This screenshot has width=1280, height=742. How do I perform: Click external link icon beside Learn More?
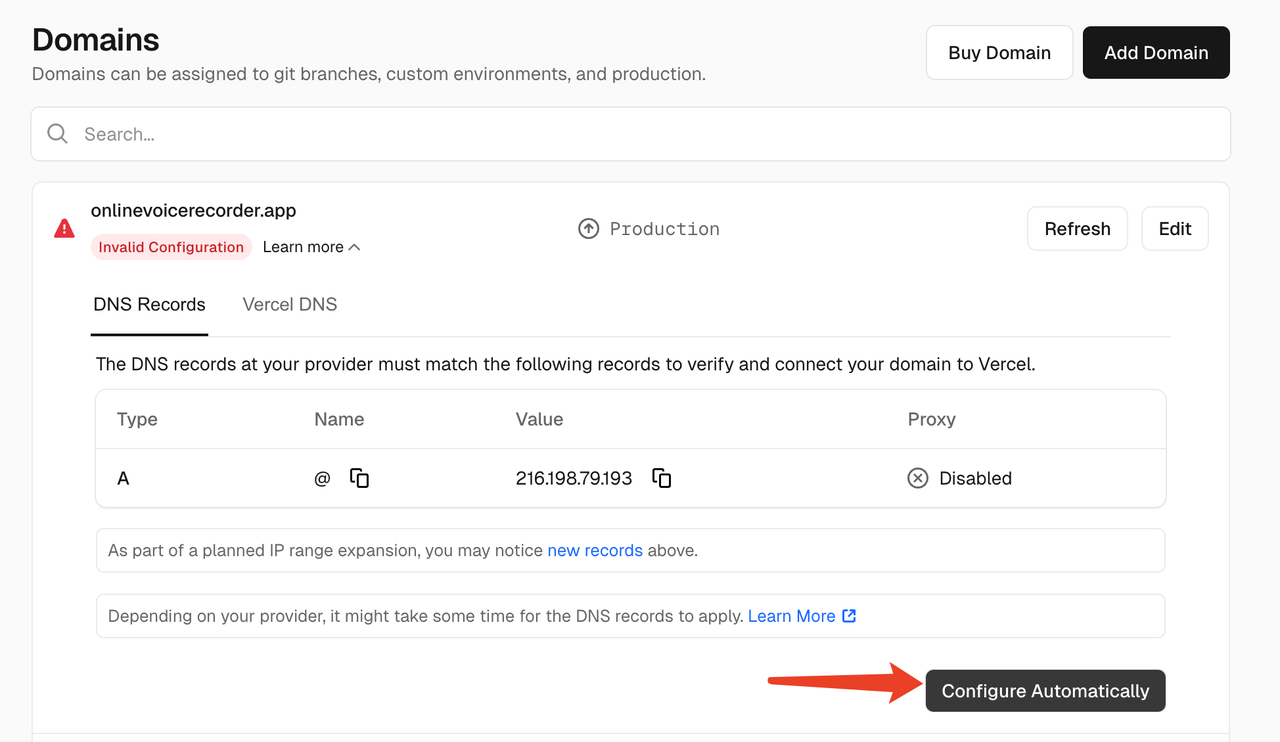tap(849, 616)
